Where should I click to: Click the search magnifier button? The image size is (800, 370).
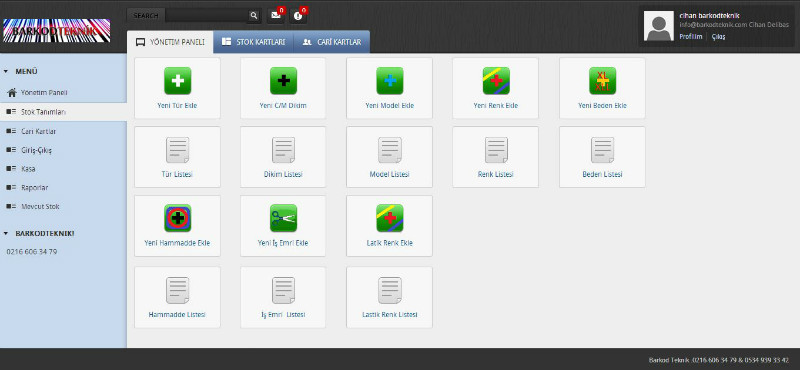254,16
